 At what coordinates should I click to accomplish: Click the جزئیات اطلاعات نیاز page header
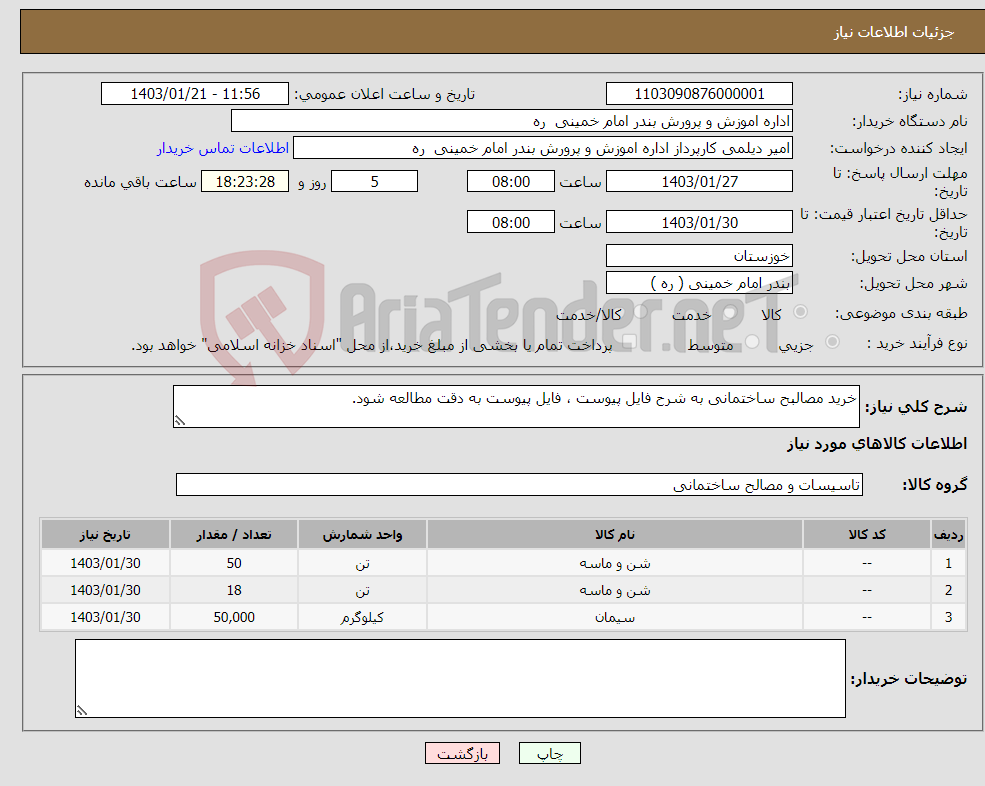point(894,32)
